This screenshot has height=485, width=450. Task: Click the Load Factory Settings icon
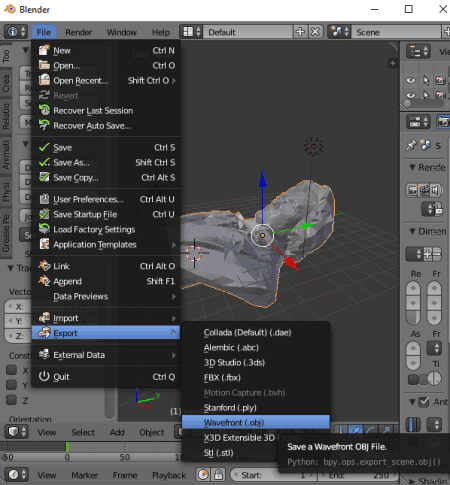[44, 229]
